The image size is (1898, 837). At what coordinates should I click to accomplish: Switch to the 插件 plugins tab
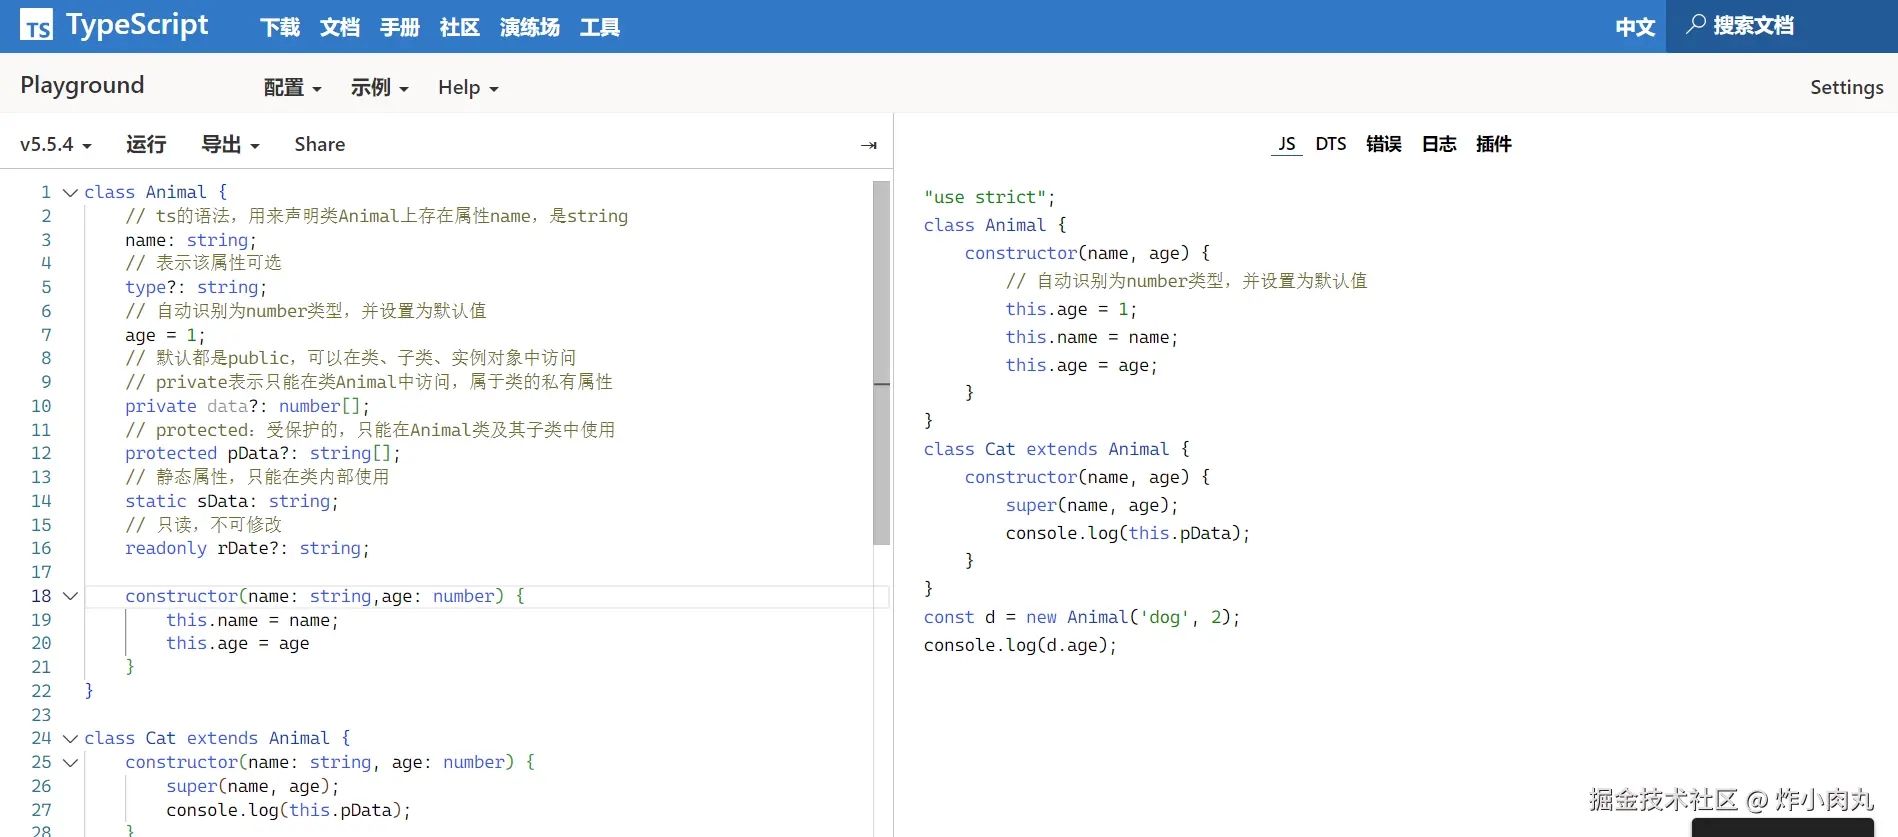pyautogui.click(x=1493, y=144)
